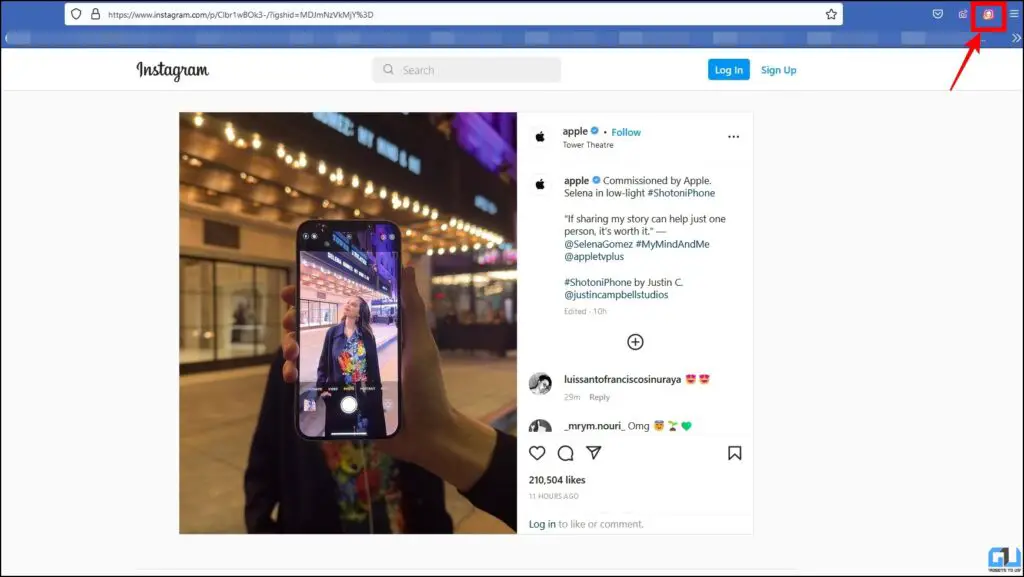This screenshot has height=577, width=1024.
Task: Click the highlighted extension icon in toolbar
Action: (x=988, y=14)
